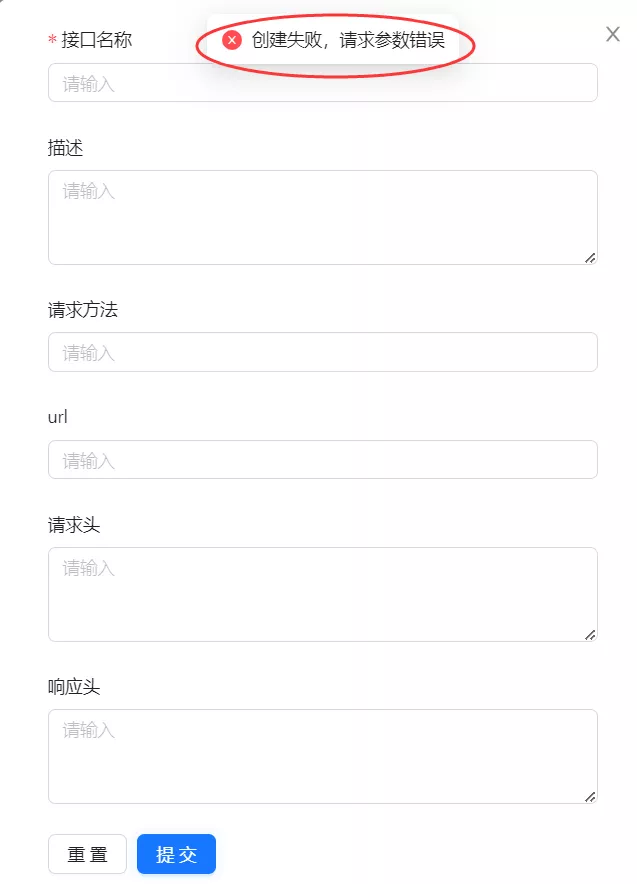Click the 请求方法 field label
Viewport: 637px width, 884px height.
pos(83,310)
